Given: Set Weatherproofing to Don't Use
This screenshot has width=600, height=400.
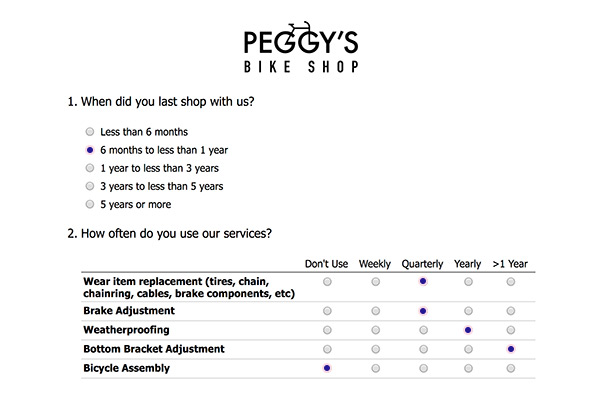Looking at the screenshot, I should (x=327, y=330).
